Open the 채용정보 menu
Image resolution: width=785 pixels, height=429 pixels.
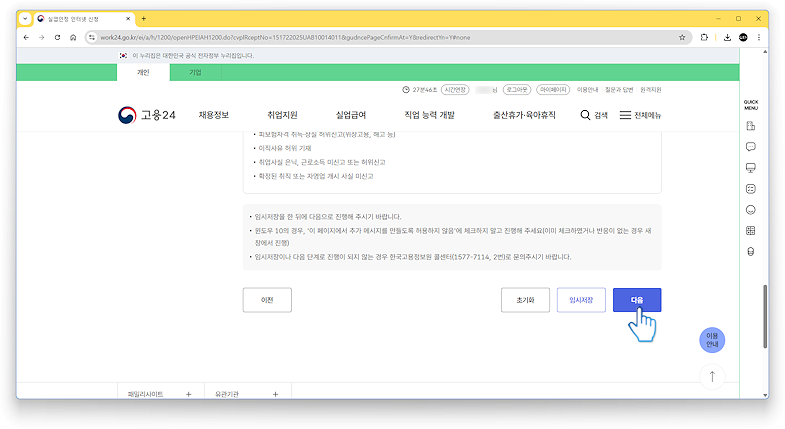pyautogui.click(x=214, y=115)
